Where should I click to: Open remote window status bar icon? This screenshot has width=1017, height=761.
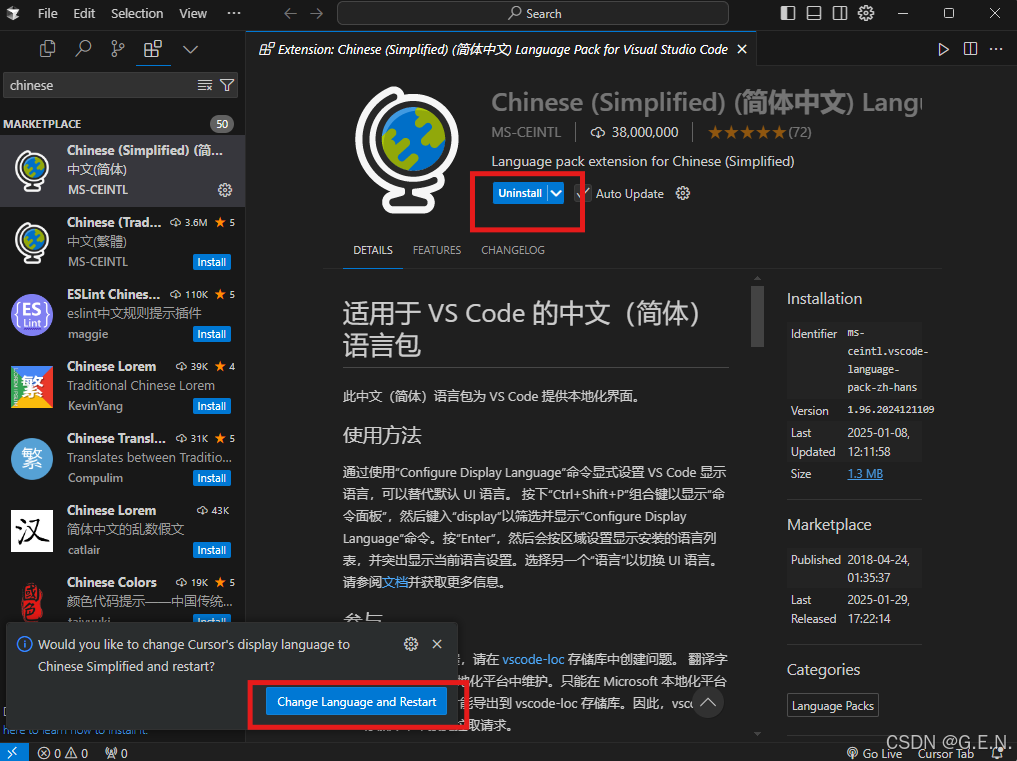(14, 753)
